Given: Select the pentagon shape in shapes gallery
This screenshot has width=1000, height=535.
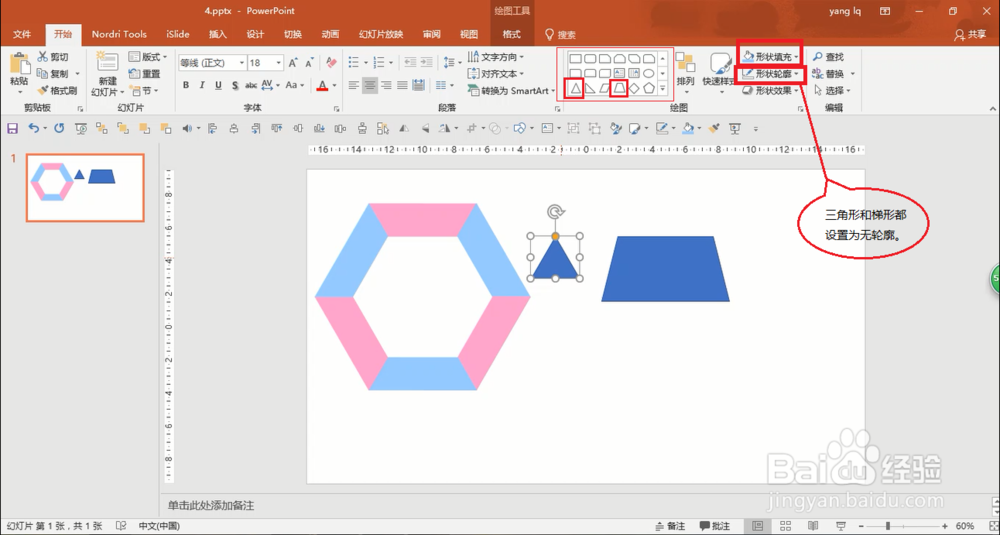Looking at the screenshot, I should point(649,88).
